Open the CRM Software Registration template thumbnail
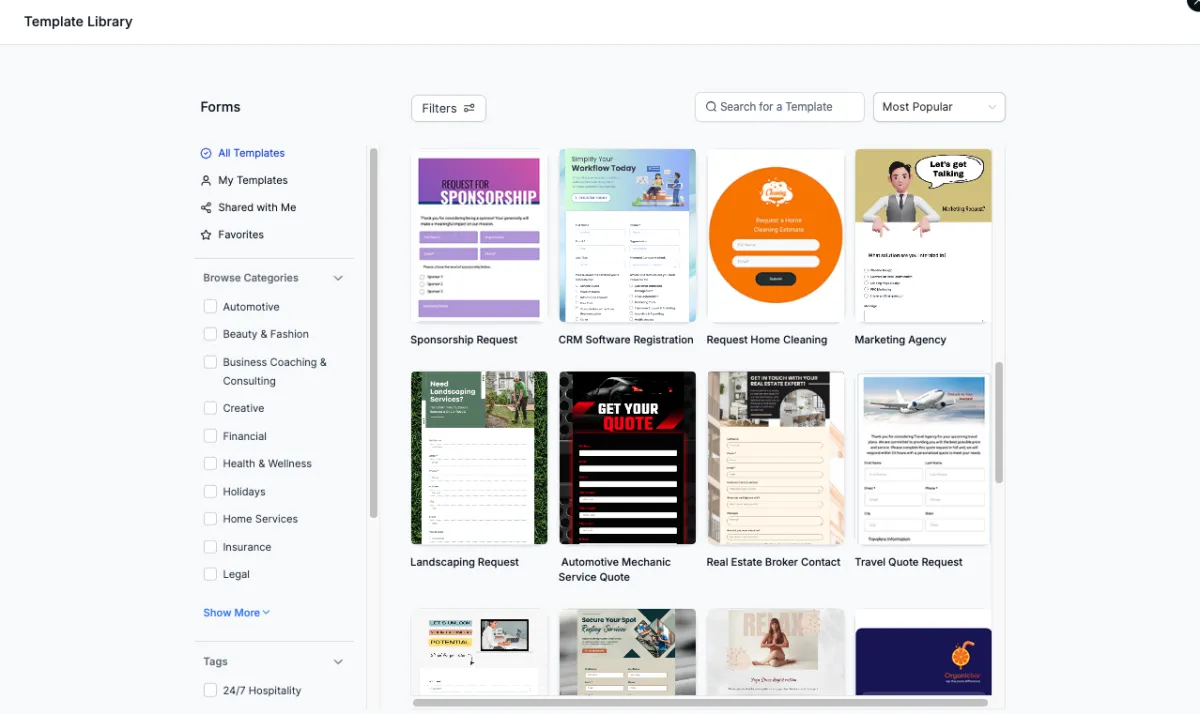 (x=627, y=236)
